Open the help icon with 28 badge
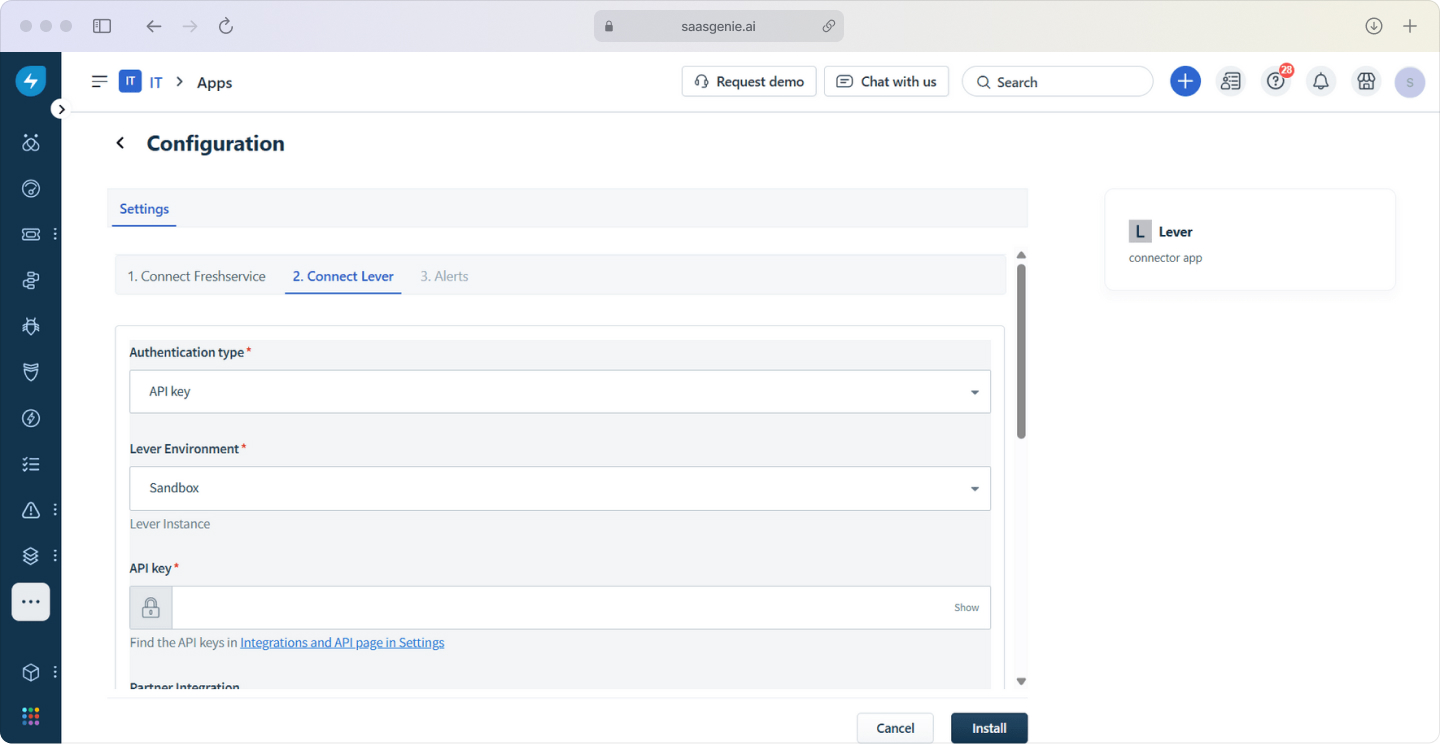 (1276, 81)
